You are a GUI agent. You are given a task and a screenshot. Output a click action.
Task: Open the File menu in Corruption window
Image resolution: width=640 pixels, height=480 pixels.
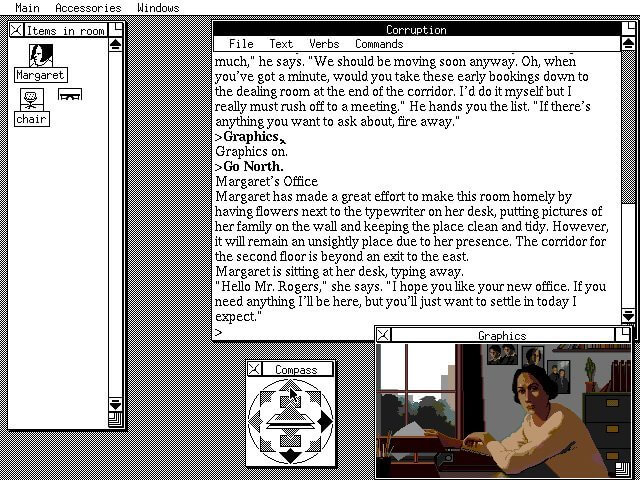click(x=241, y=44)
